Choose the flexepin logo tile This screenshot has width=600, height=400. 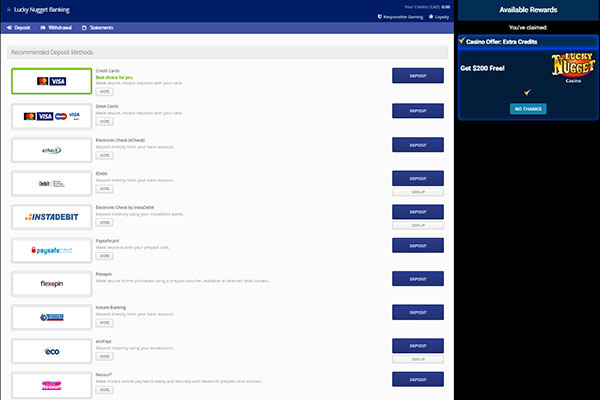(x=52, y=284)
